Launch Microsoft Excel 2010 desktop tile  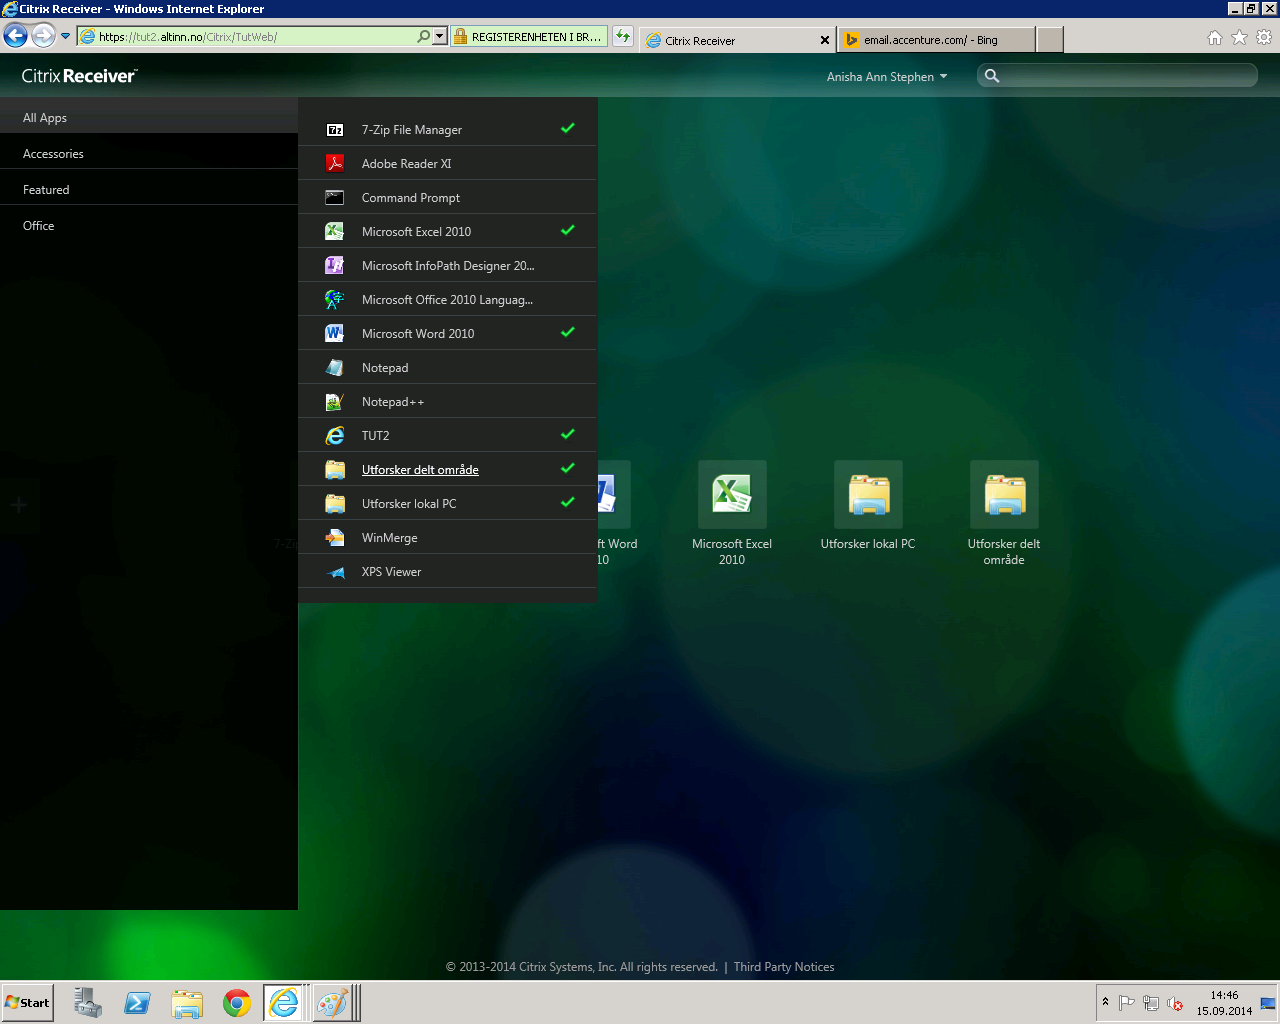[732, 494]
